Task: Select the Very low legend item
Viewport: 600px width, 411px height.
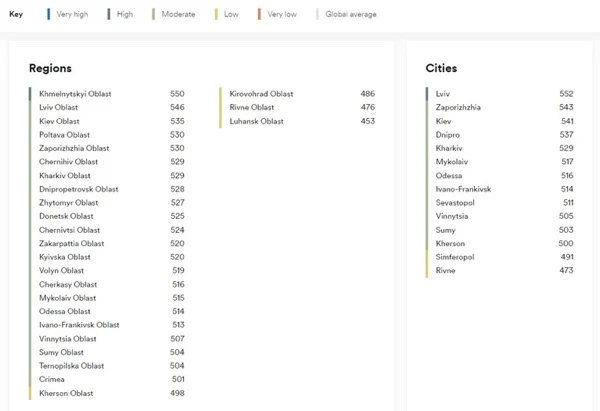Action: tap(281, 15)
